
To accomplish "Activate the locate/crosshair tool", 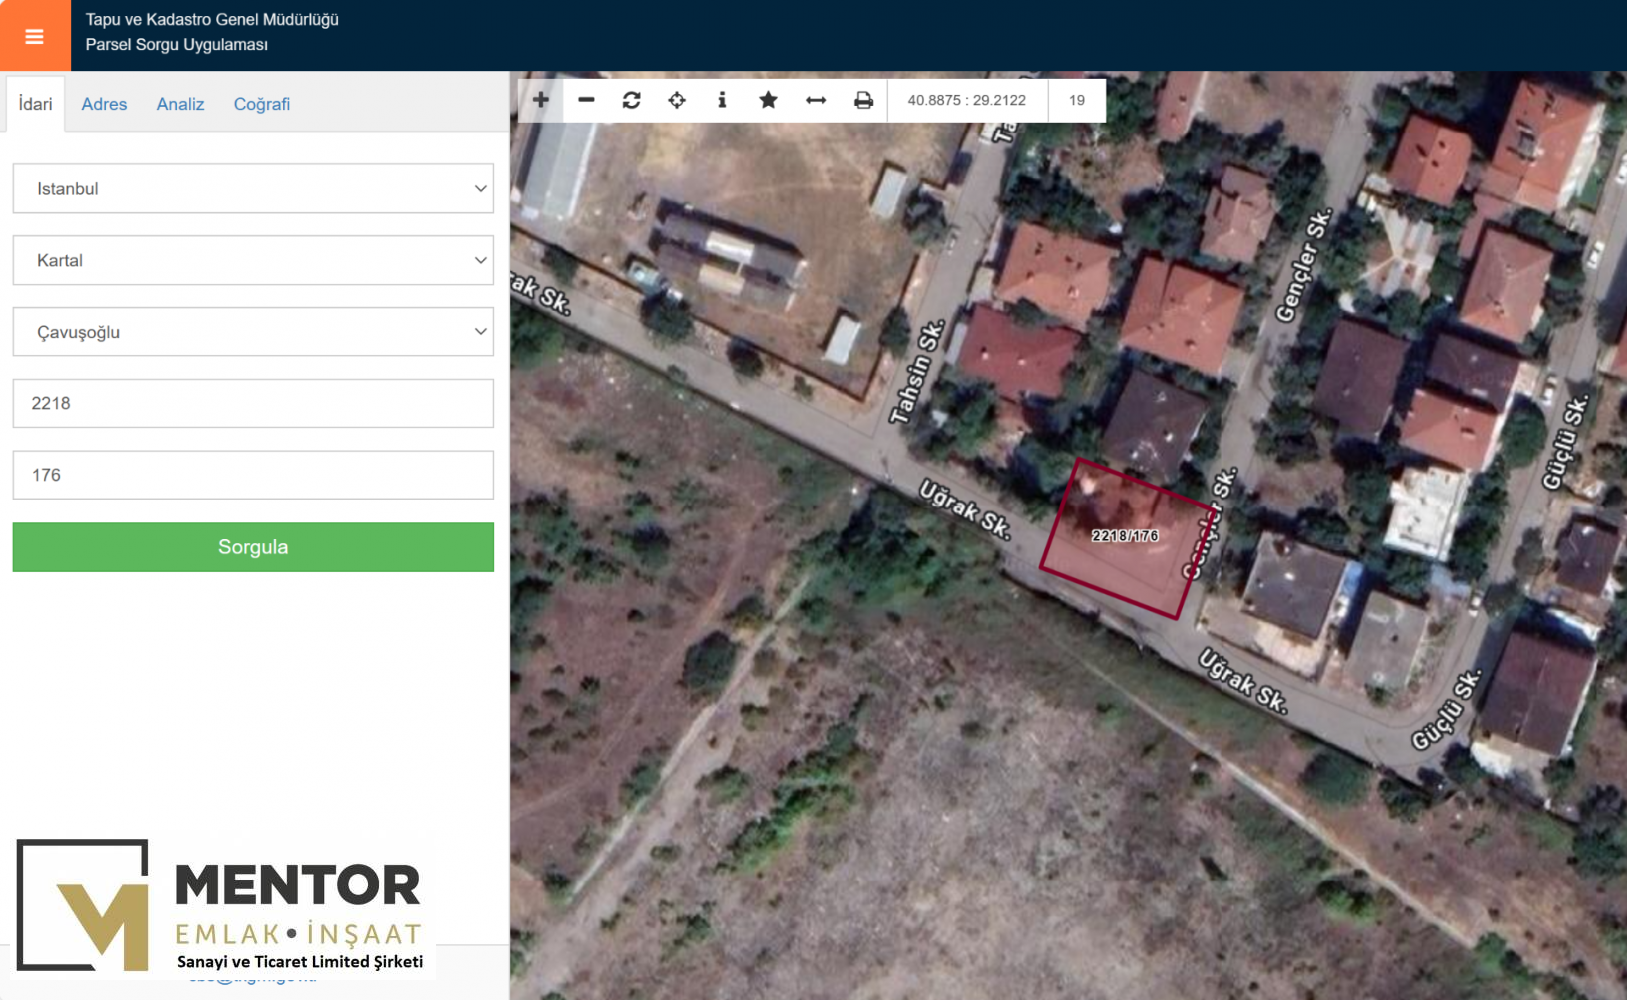I will pyautogui.click(x=677, y=100).
